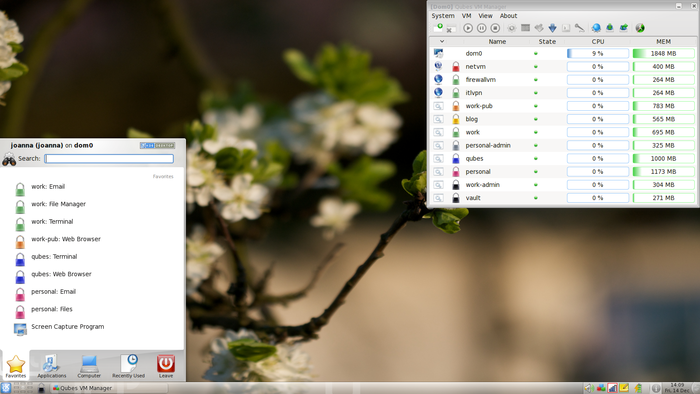Open the System menu
Image resolution: width=700 pixels, height=394 pixels.
443,16
